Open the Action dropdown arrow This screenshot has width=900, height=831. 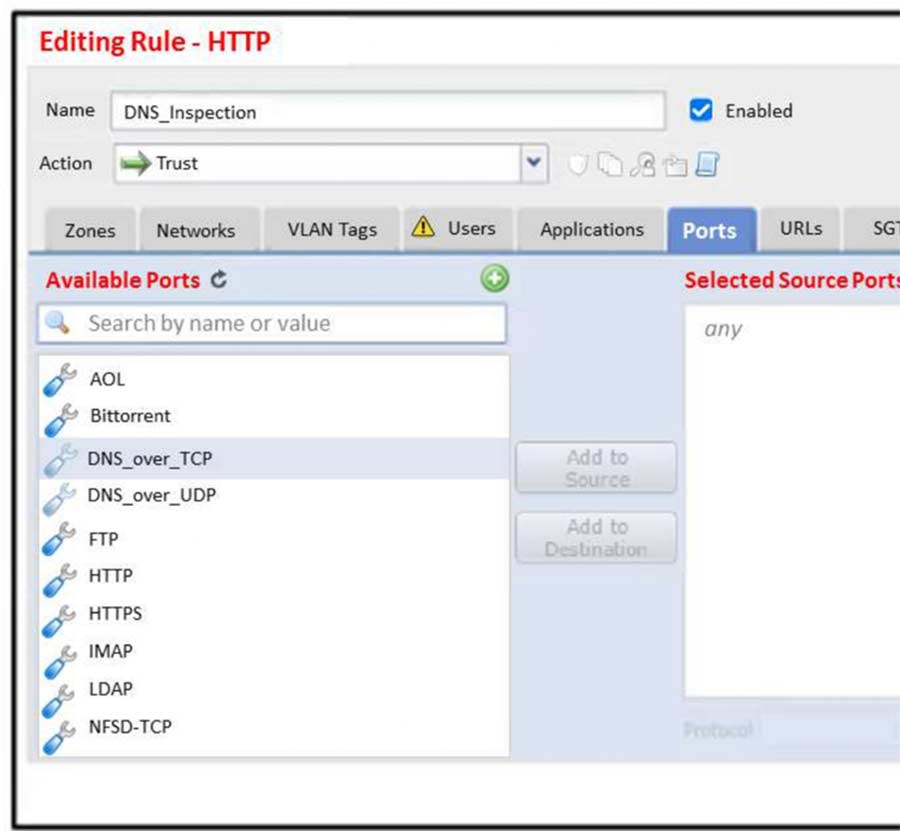coord(534,163)
